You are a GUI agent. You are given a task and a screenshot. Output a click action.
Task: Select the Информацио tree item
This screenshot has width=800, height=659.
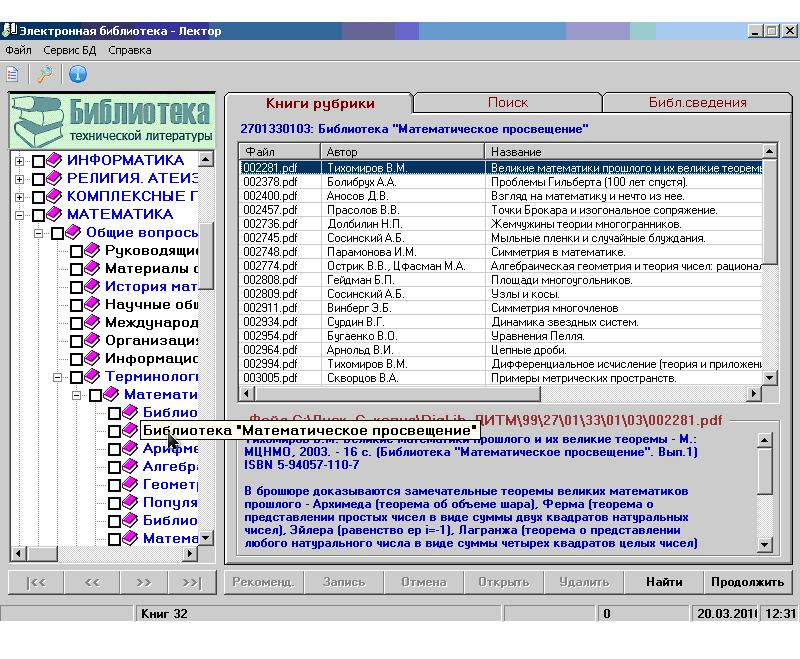151,358
